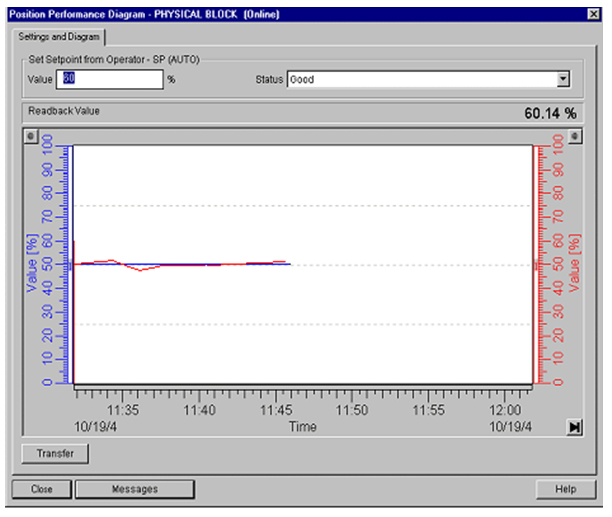Click the blue Value [%] axis title
612x517 pixels.
pos(32,263)
